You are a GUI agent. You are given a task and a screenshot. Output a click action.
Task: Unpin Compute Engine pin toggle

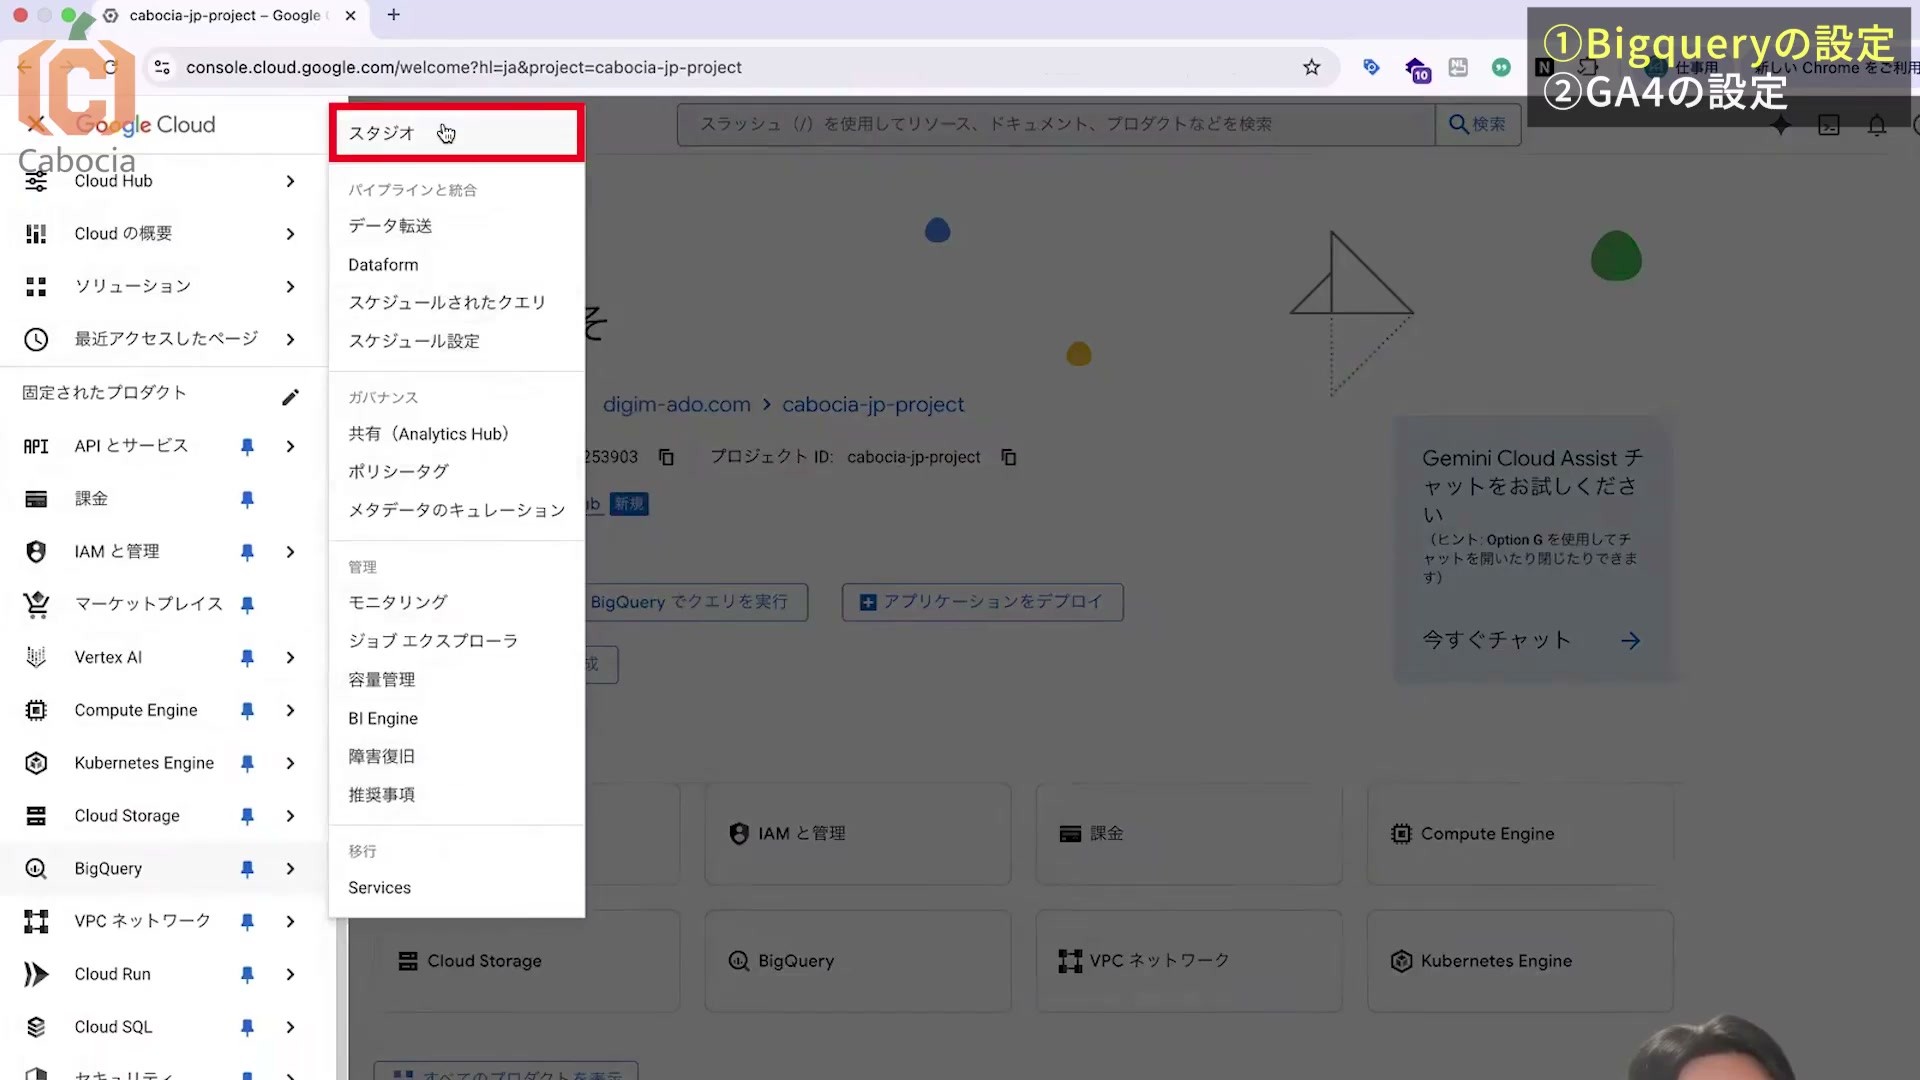pyautogui.click(x=247, y=710)
